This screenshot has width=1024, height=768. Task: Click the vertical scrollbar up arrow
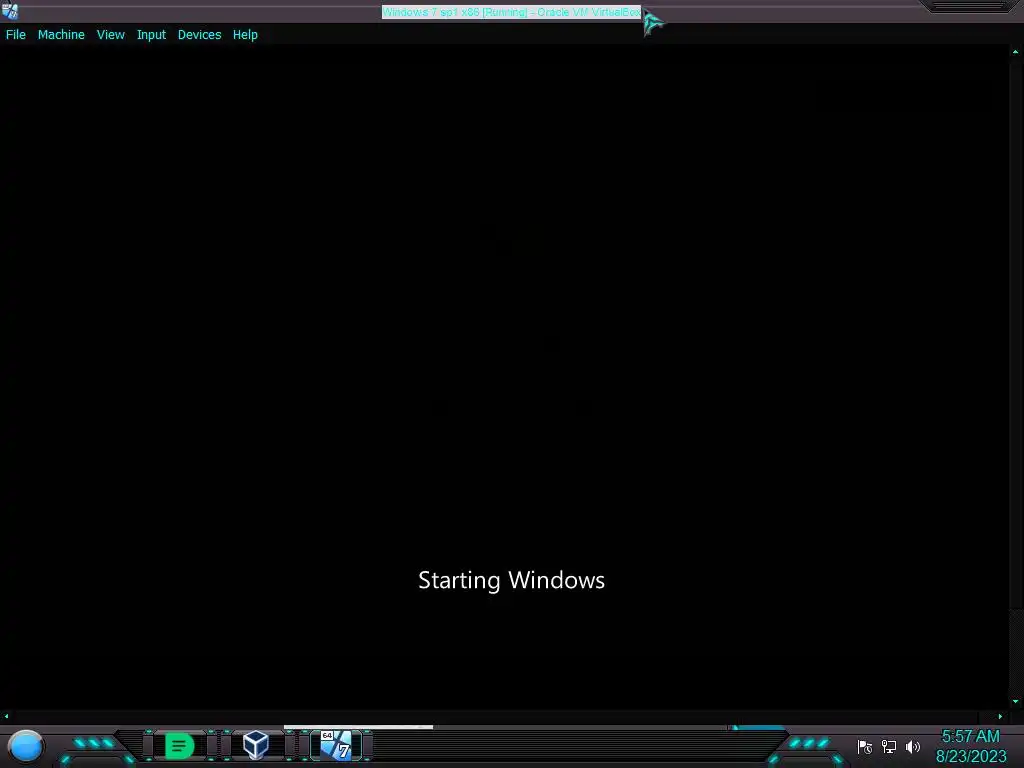1016,52
